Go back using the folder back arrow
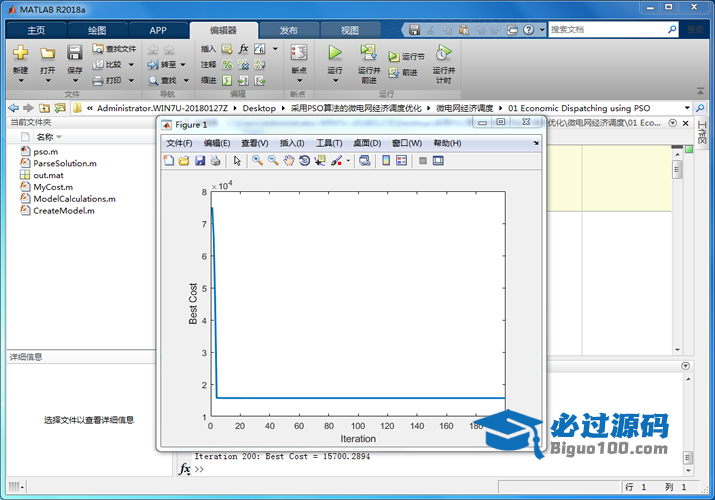The image size is (715, 500). pos(13,108)
